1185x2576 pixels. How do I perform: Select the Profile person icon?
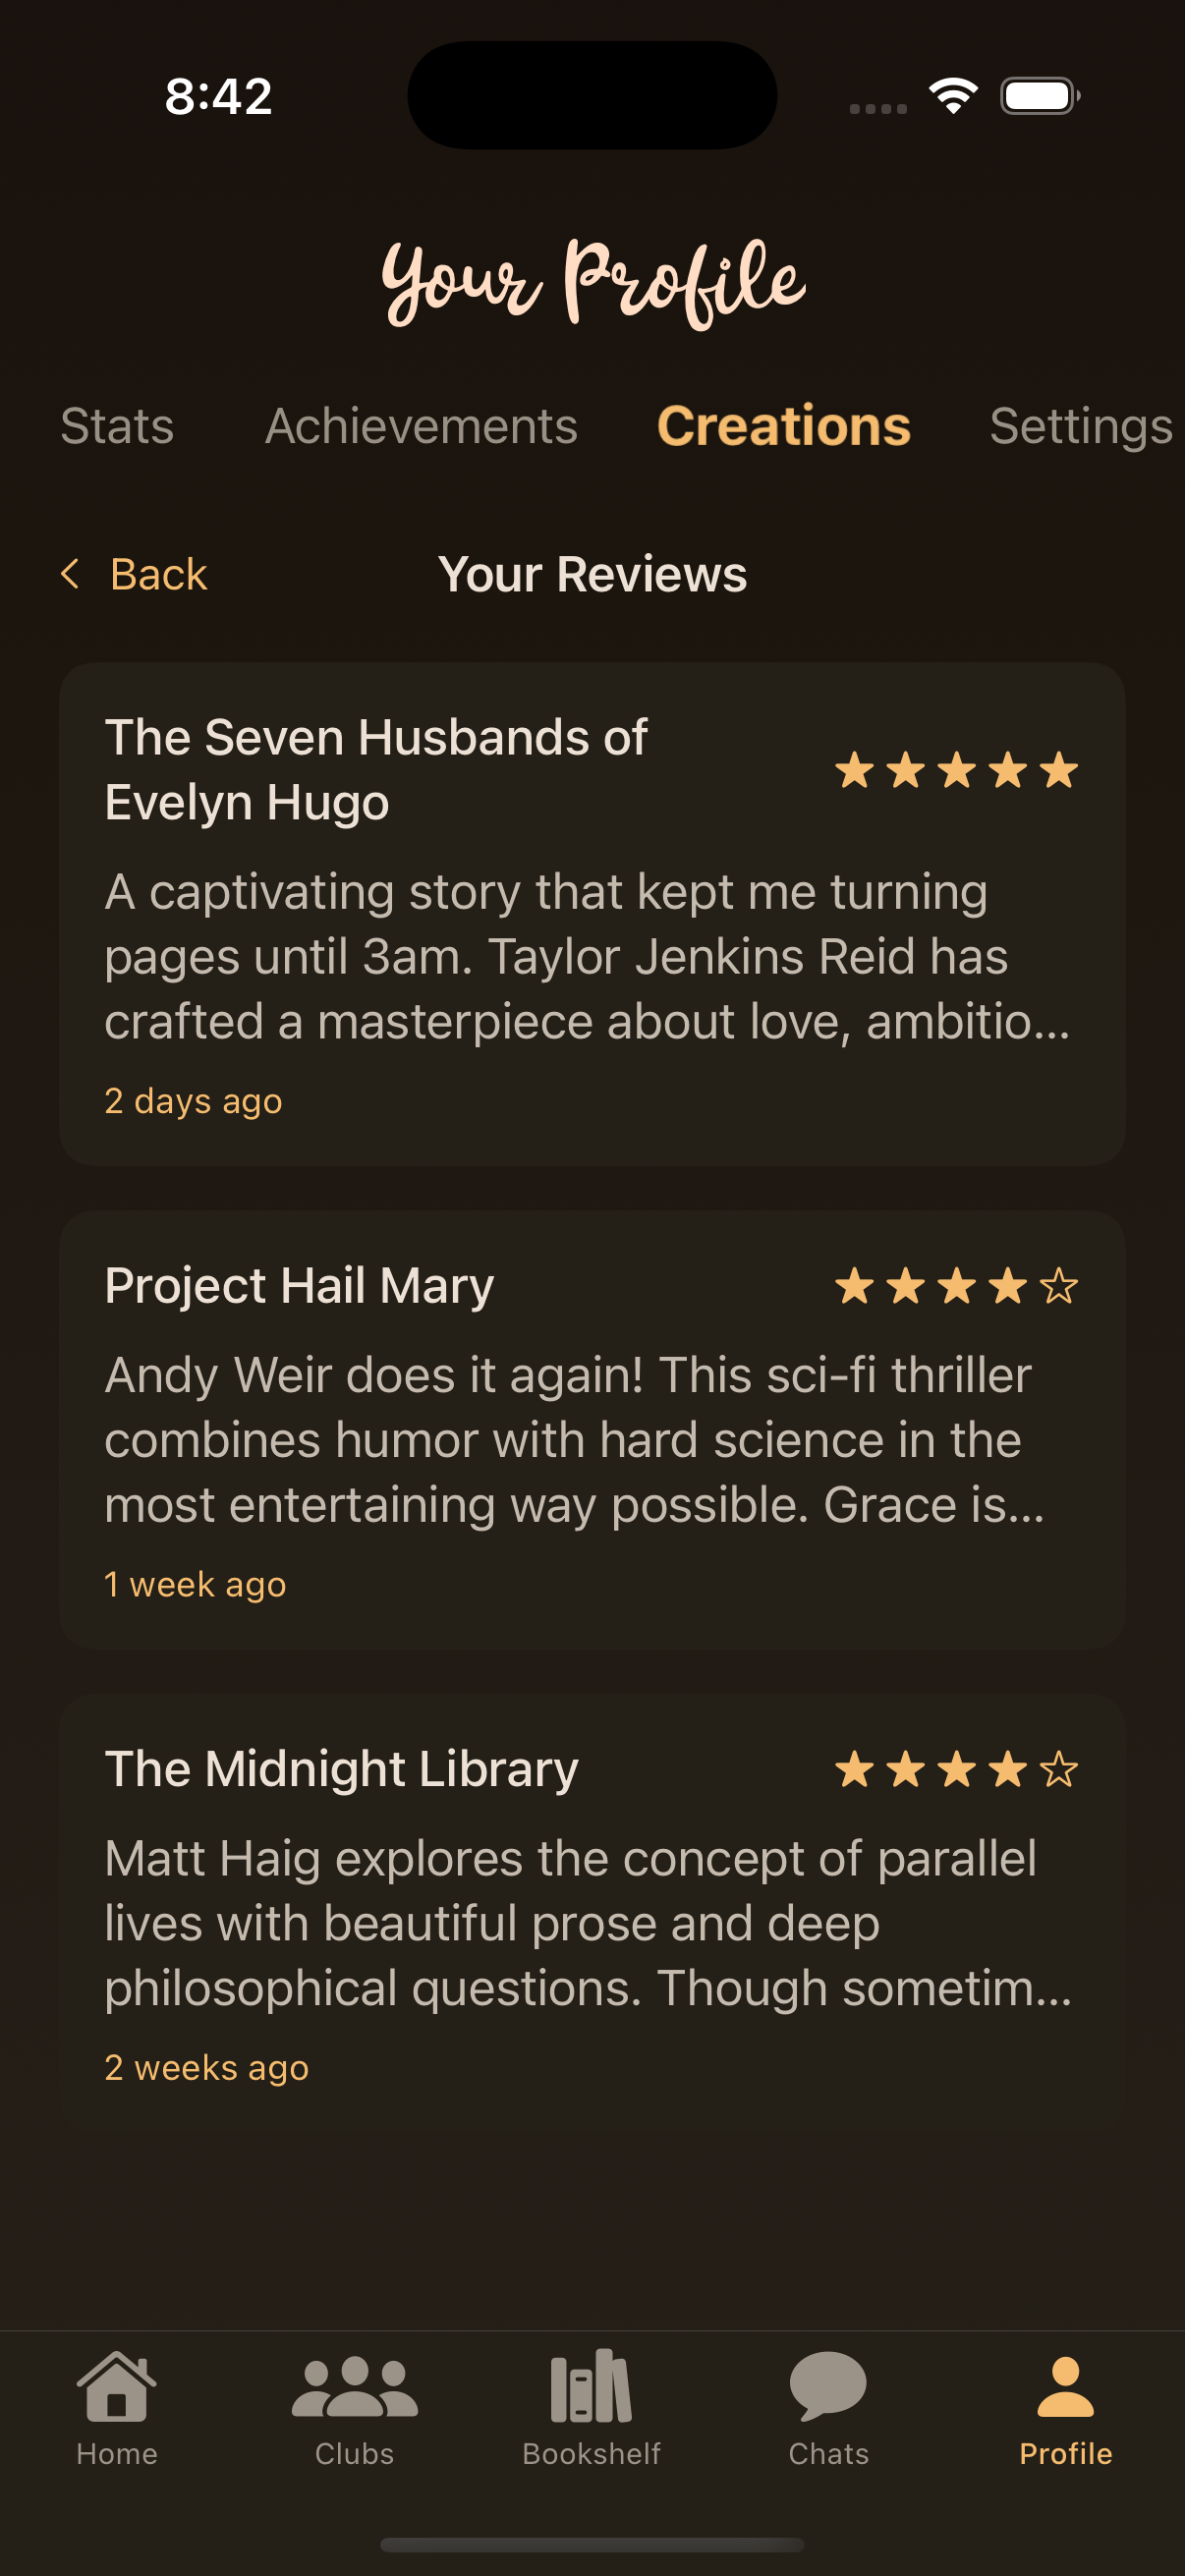(1065, 2386)
